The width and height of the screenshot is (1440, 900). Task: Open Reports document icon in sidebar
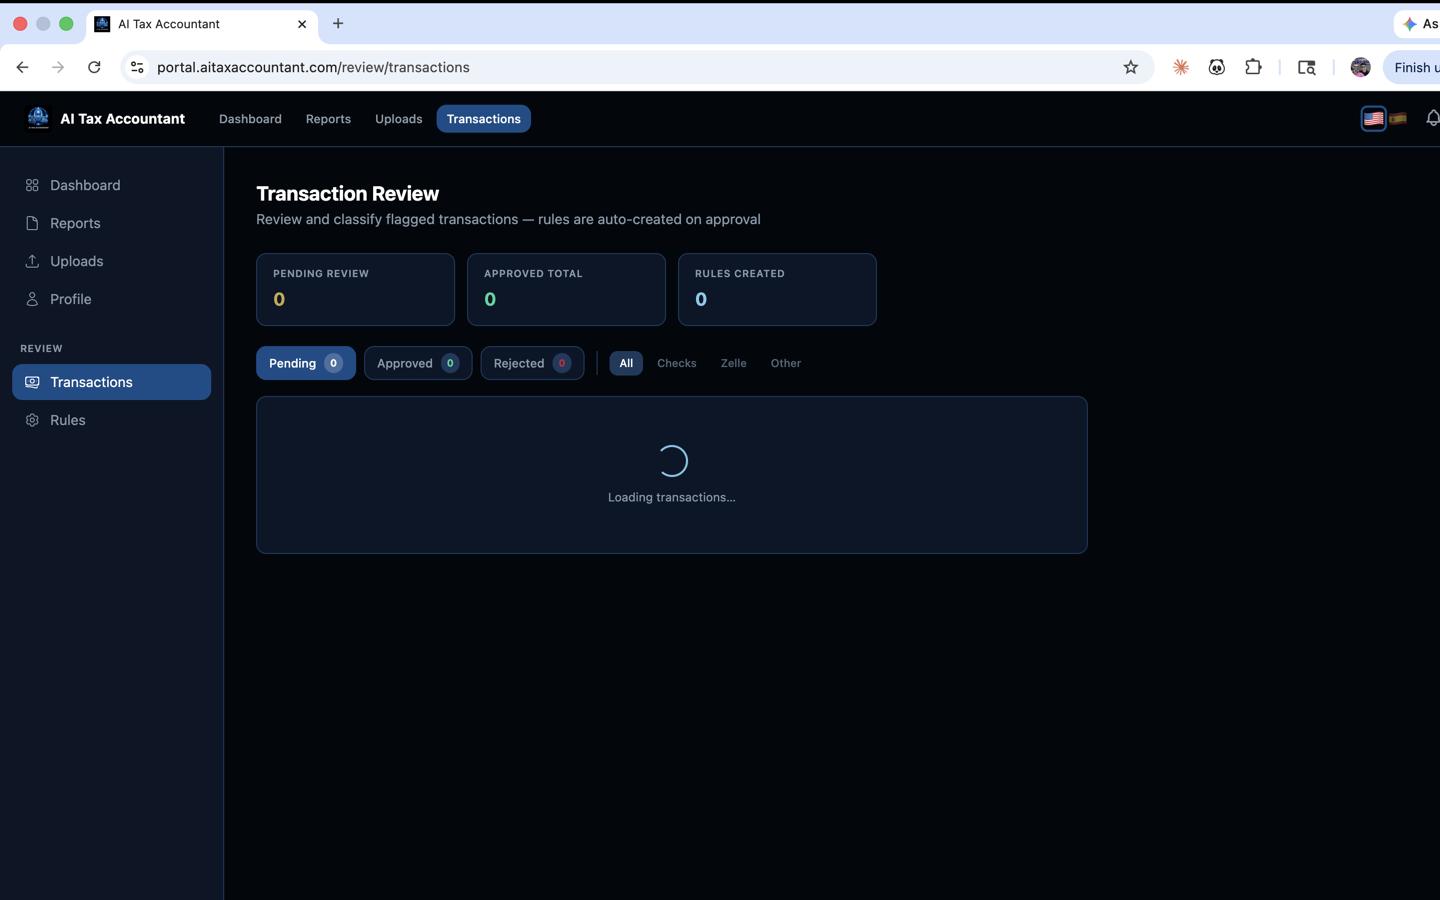click(32, 223)
